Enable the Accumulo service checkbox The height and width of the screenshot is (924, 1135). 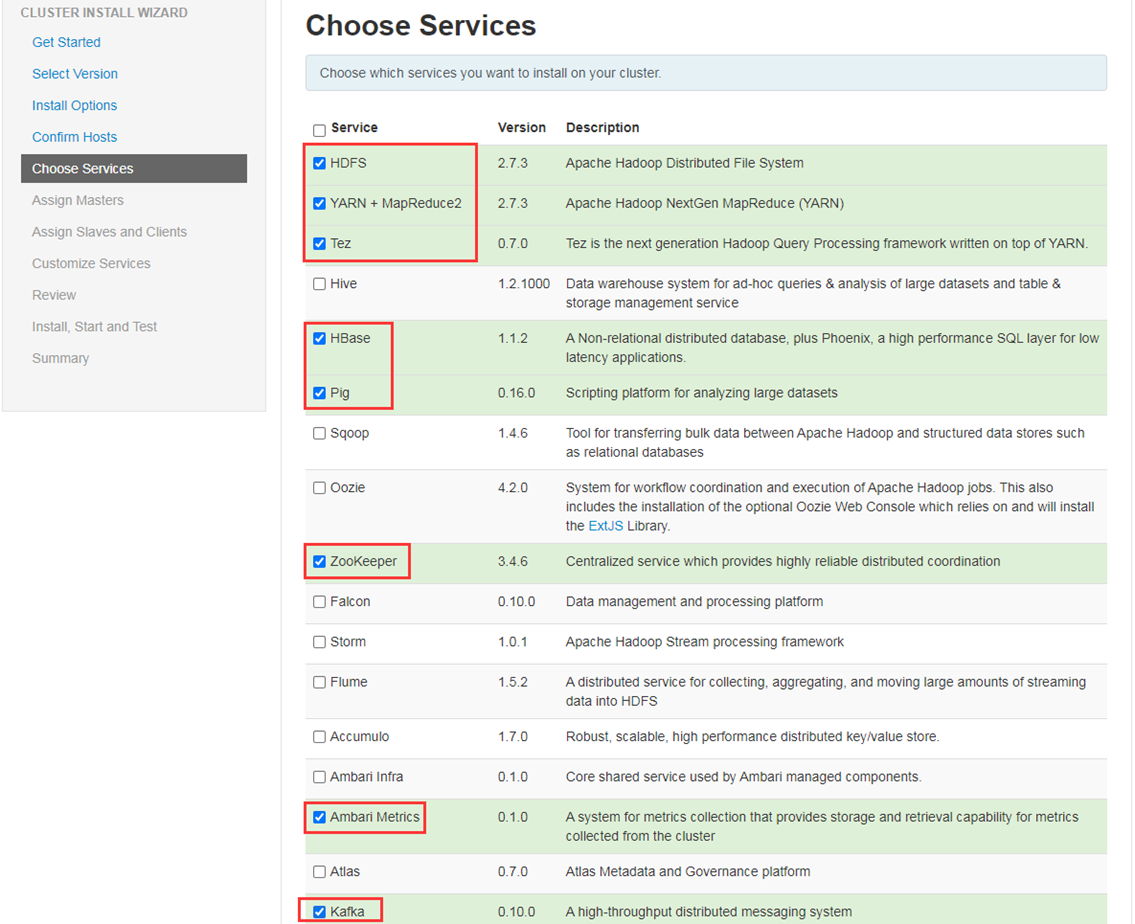(319, 737)
